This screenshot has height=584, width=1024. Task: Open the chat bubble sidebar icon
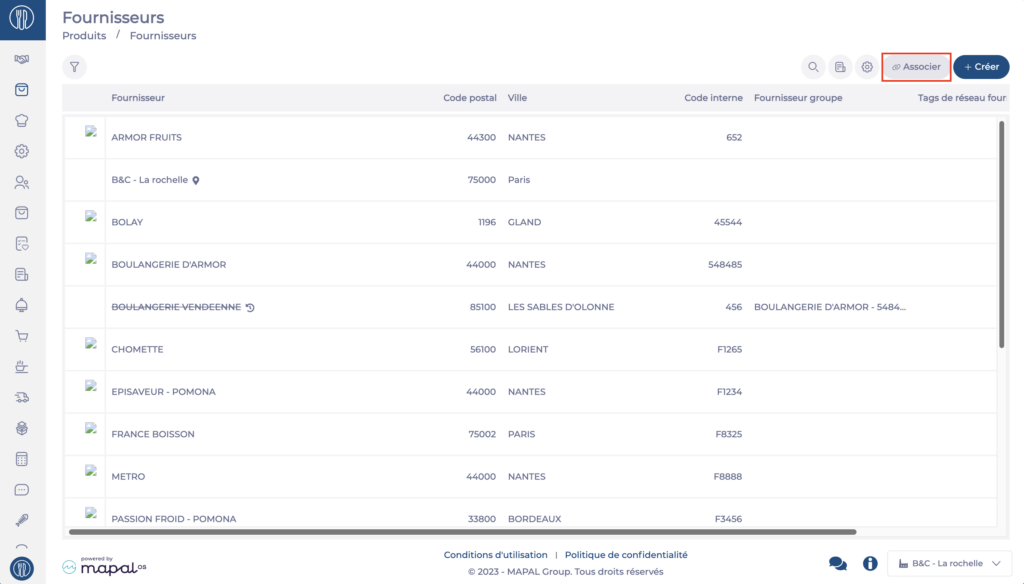click(22, 489)
